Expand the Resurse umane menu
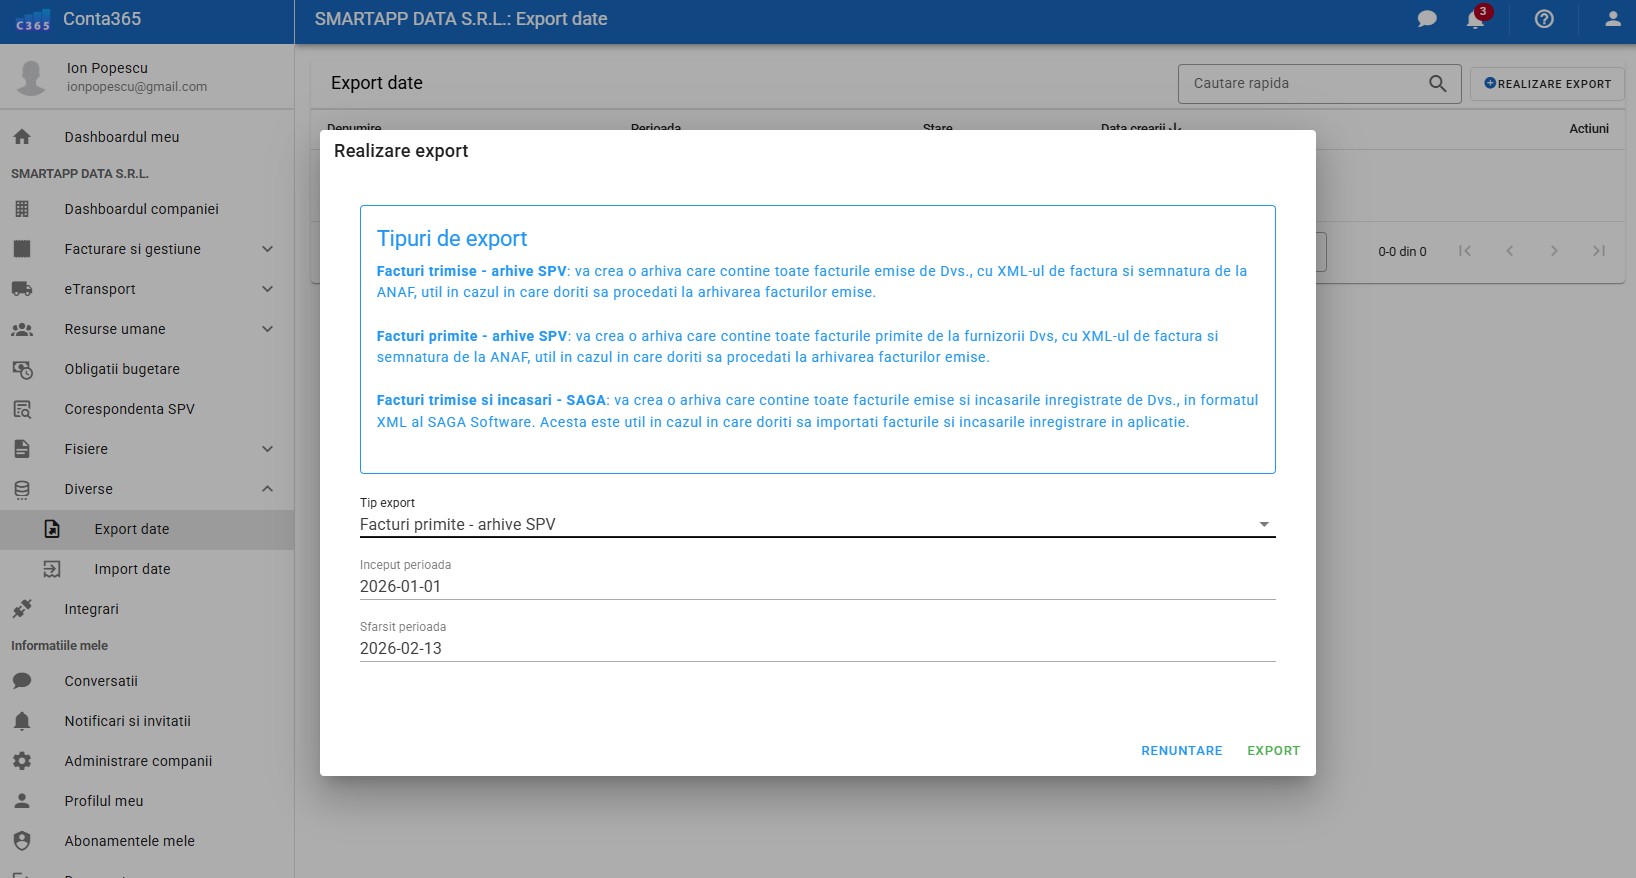 pyautogui.click(x=267, y=329)
